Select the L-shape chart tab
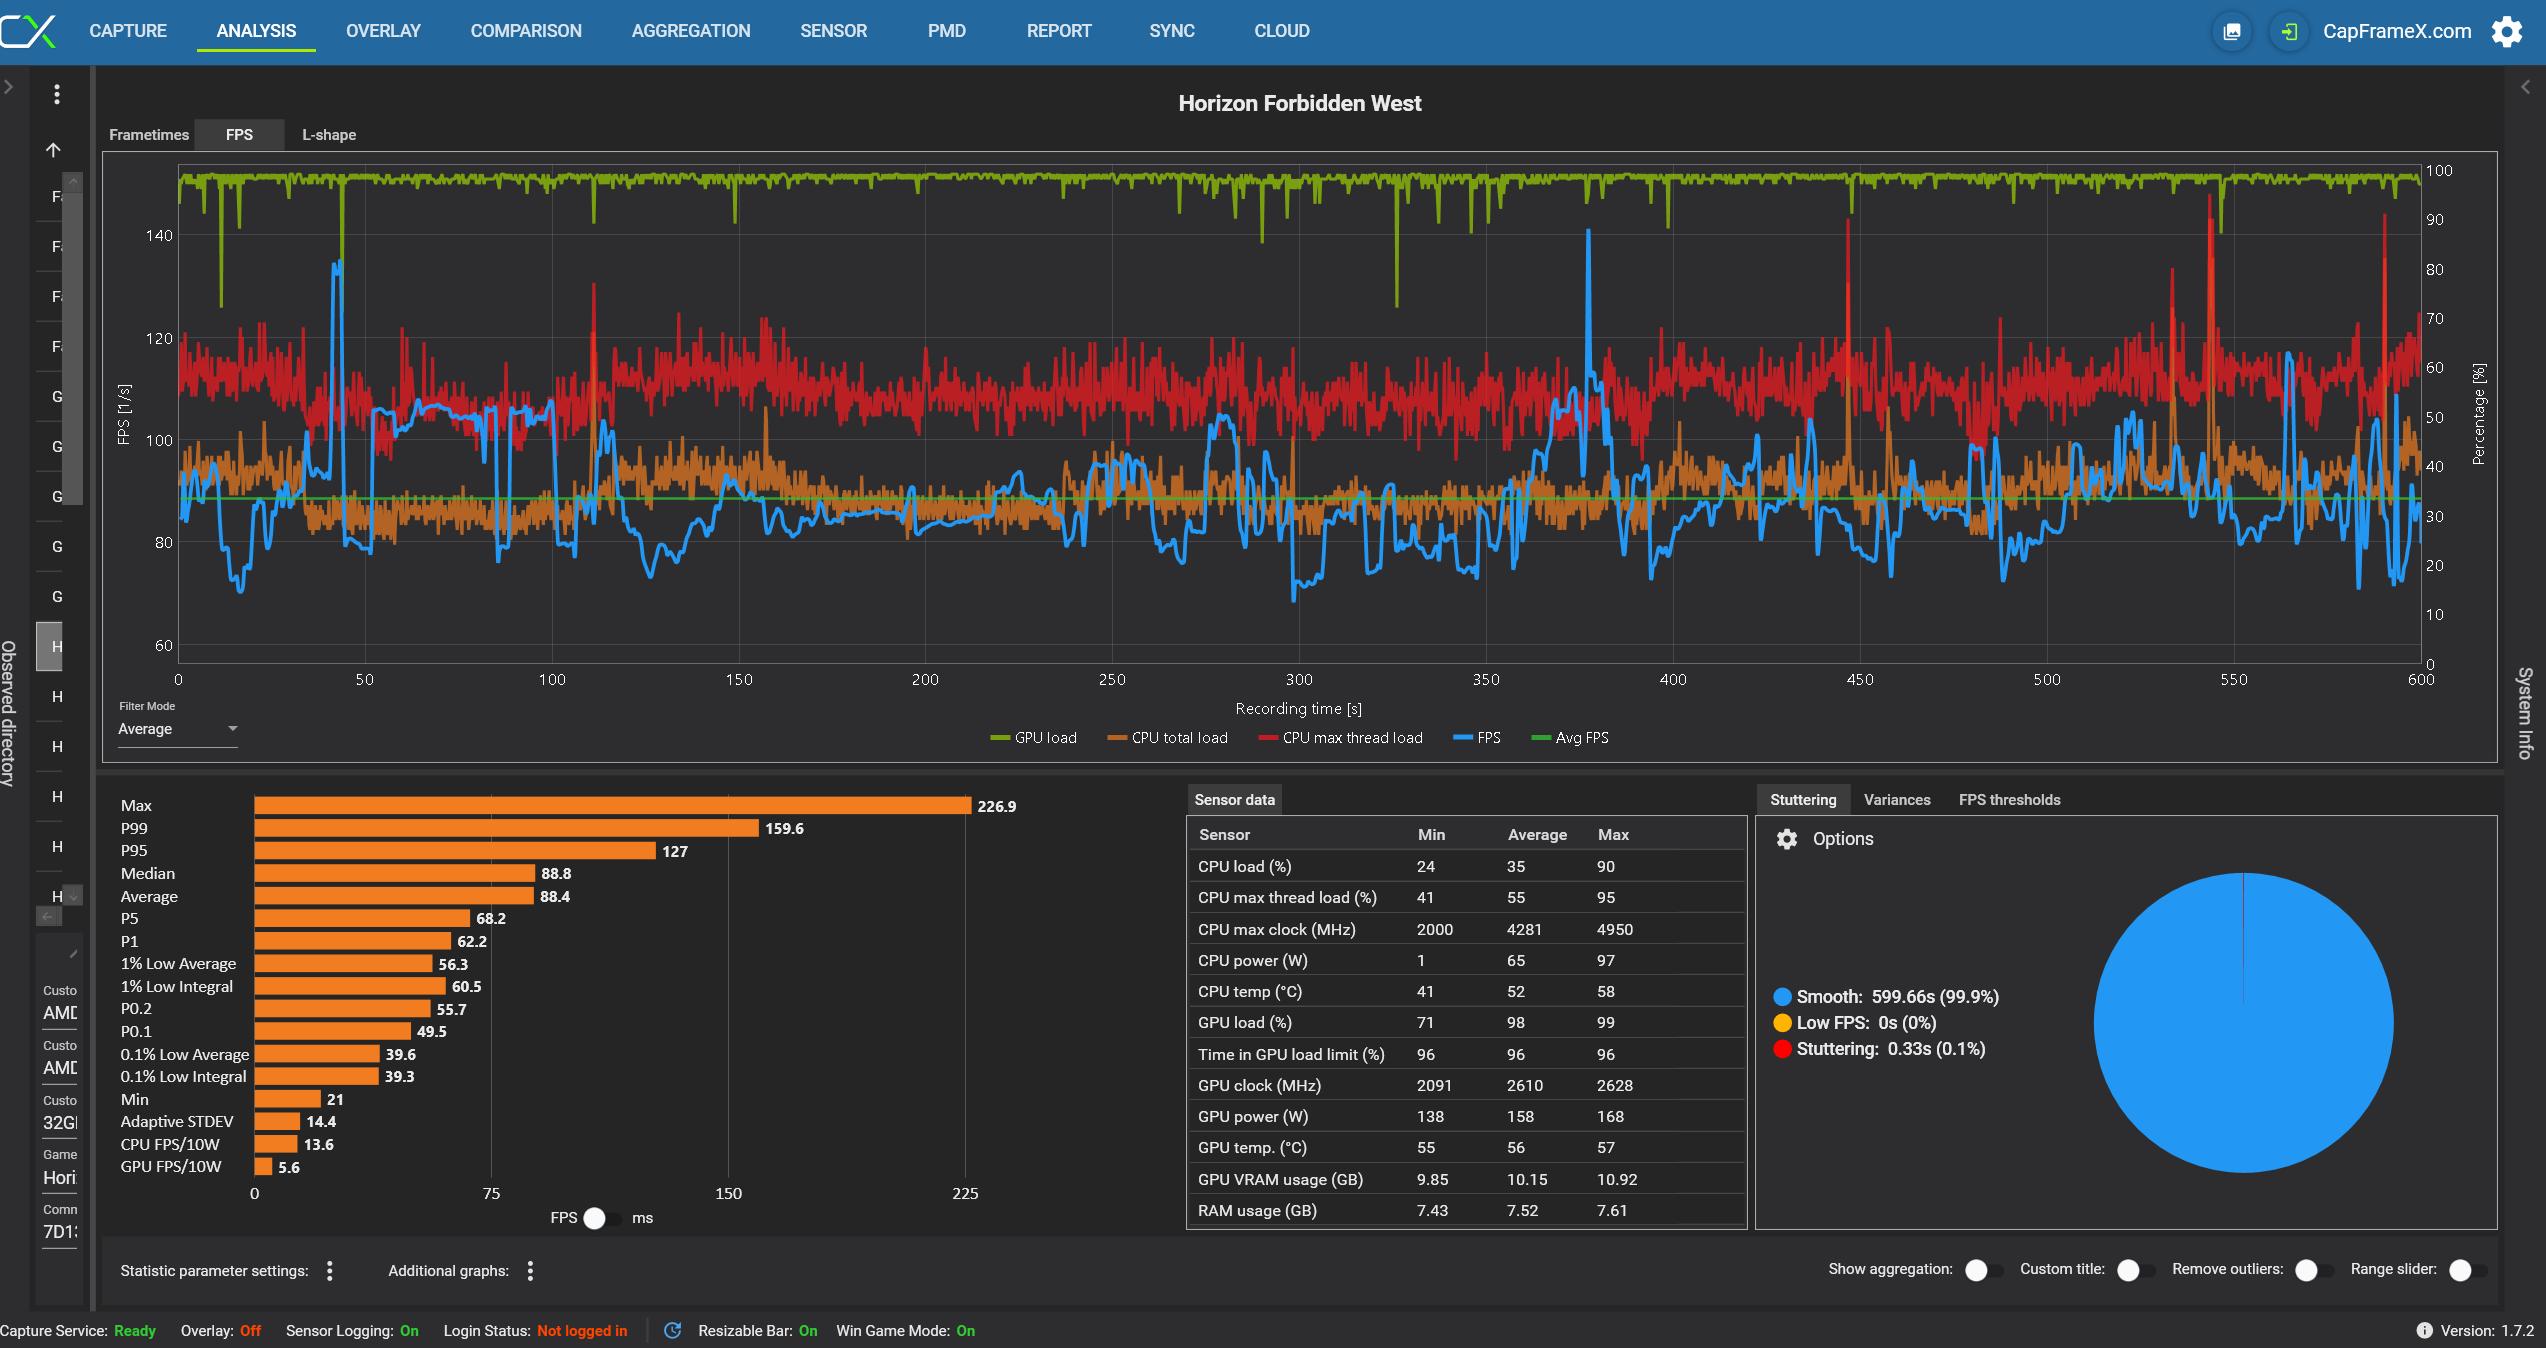Screen dimensions: 2546x1348 (x=329, y=135)
